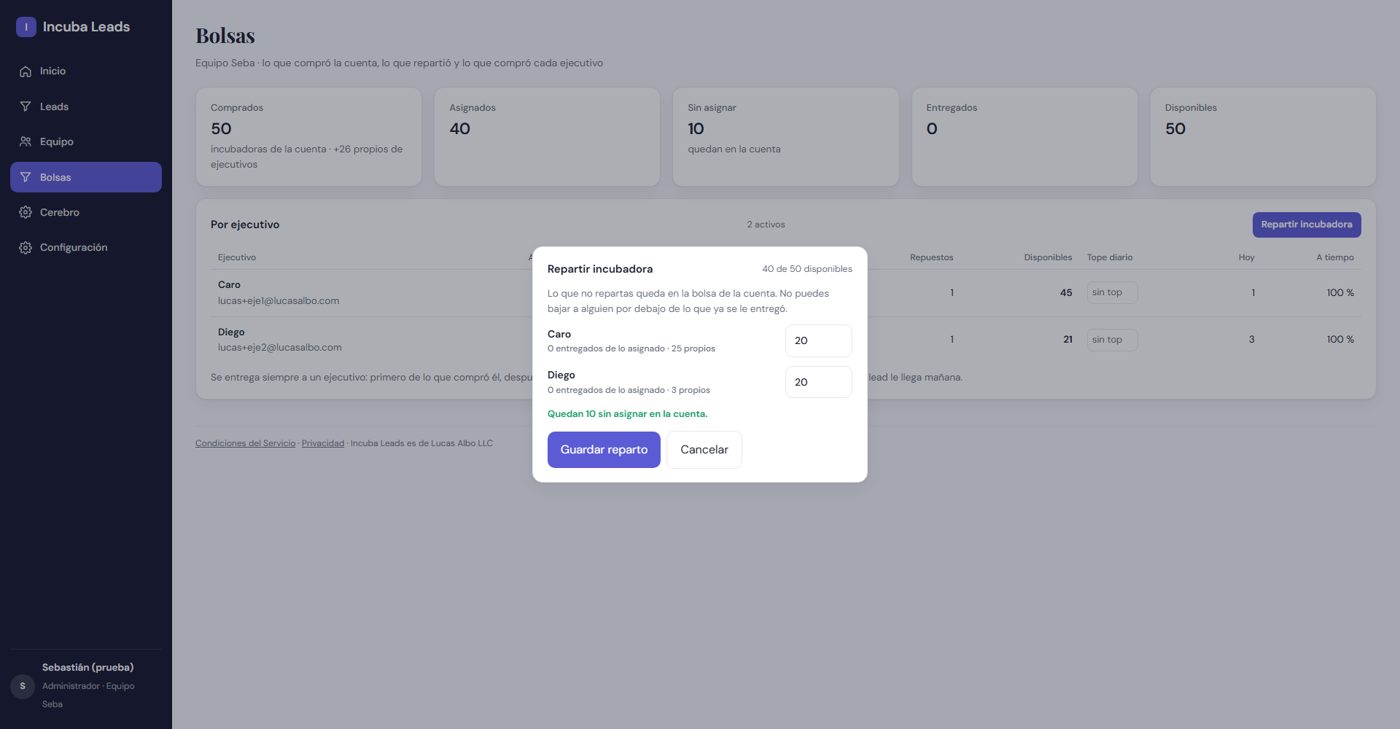Open the Equipo menu item
Image resolution: width=1400 pixels, height=729 pixels.
pyautogui.click(x=86, y=142)
